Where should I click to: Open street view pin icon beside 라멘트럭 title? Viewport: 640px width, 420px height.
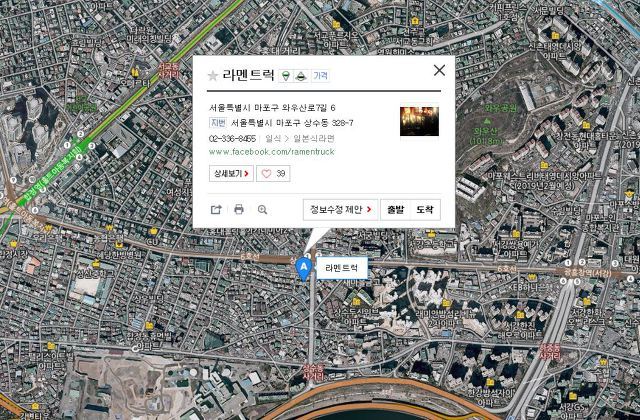pyautogui.click(x=287, y=76)
